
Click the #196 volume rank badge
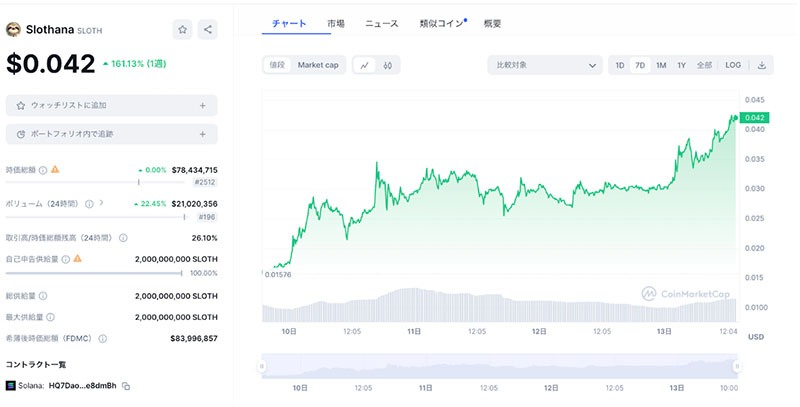pos(207,217)
